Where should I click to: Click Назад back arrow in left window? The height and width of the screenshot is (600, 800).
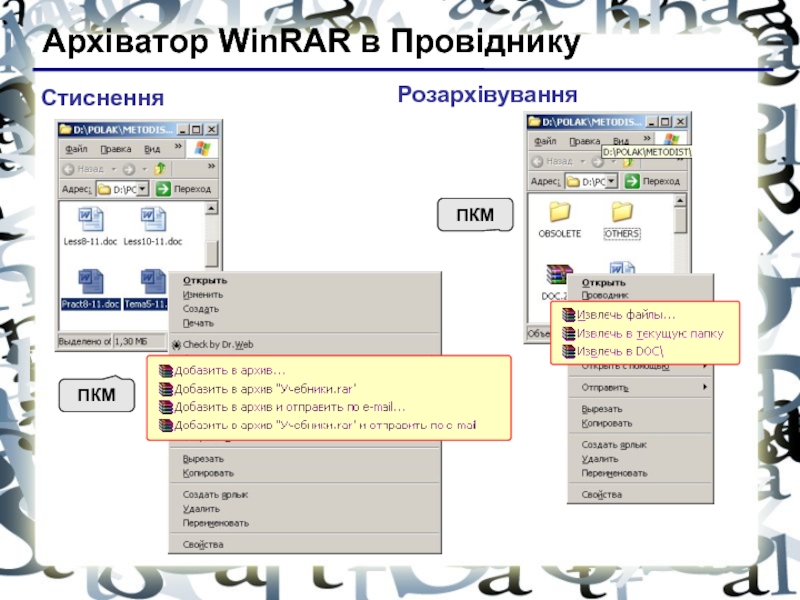[x=68, y=169]
